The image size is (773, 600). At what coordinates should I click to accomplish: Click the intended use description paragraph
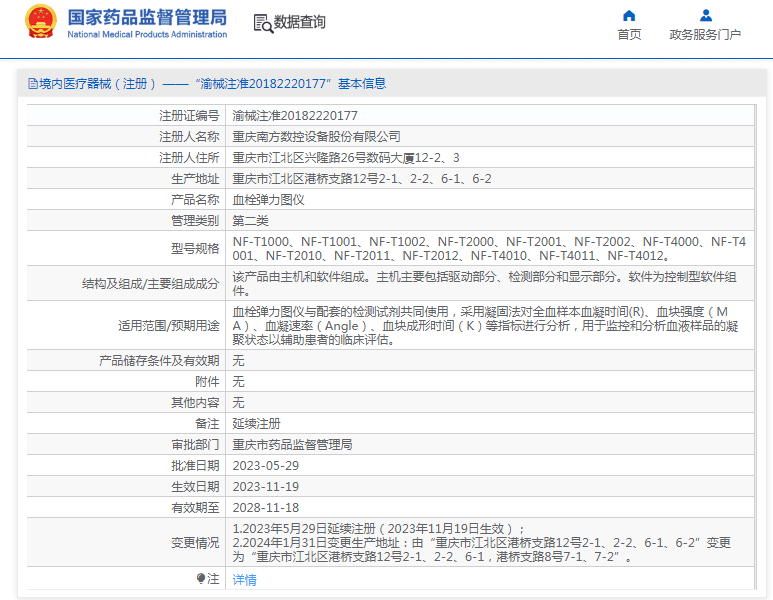coord(485,325)
